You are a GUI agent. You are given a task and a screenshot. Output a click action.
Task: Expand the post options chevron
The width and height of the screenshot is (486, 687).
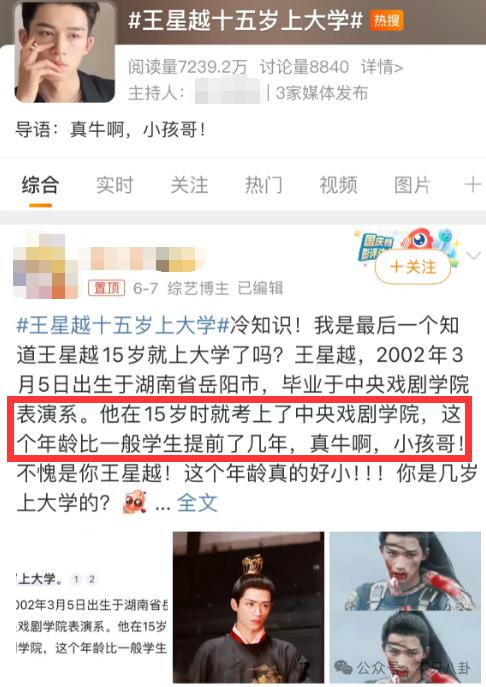click(474, 255)
